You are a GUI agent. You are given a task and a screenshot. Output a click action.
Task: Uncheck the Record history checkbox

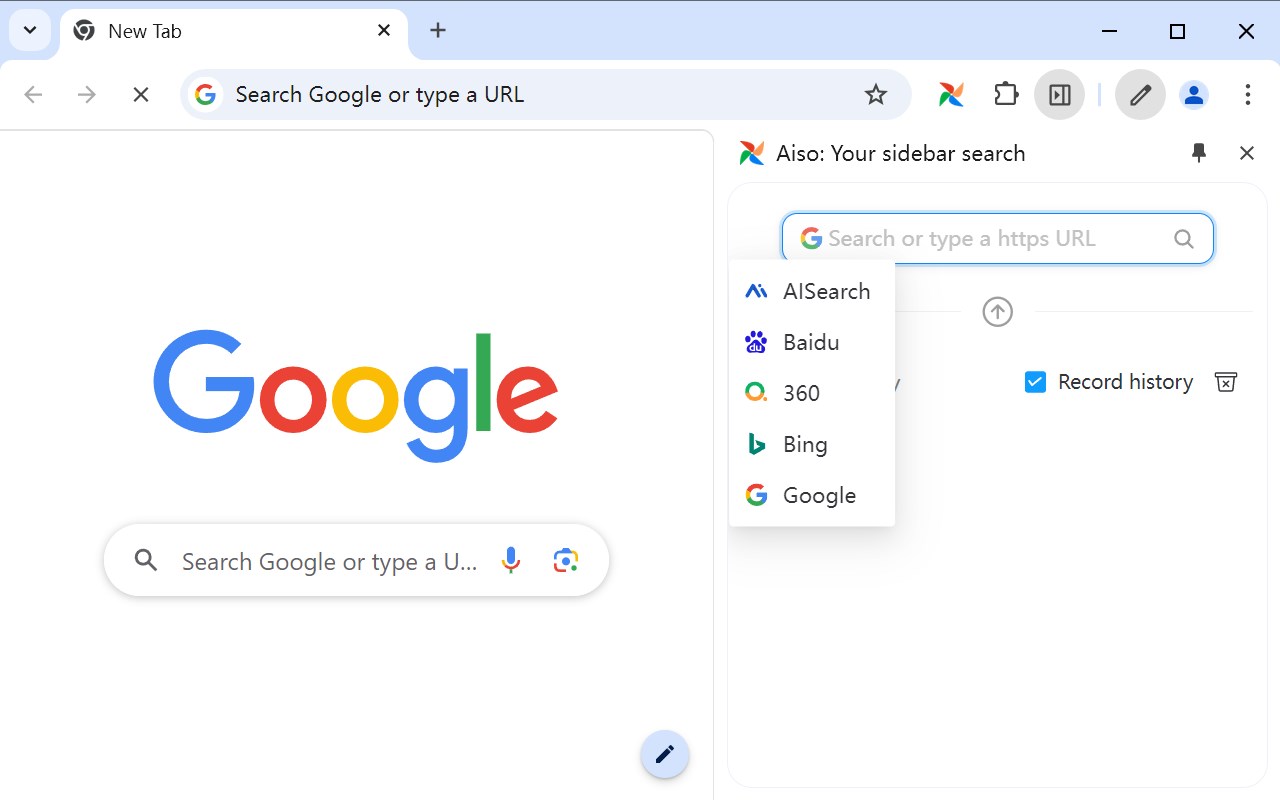tap(1035, 382)
